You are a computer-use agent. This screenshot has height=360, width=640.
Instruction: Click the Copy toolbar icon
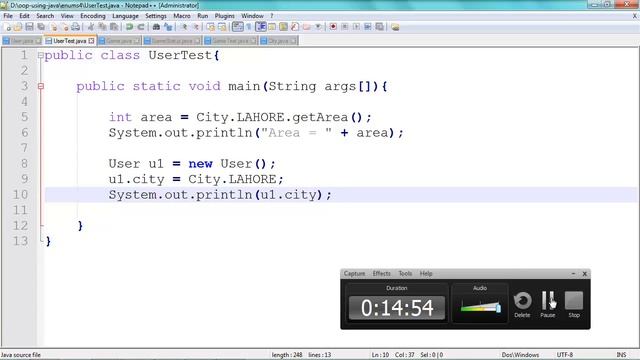coord(102,27)
